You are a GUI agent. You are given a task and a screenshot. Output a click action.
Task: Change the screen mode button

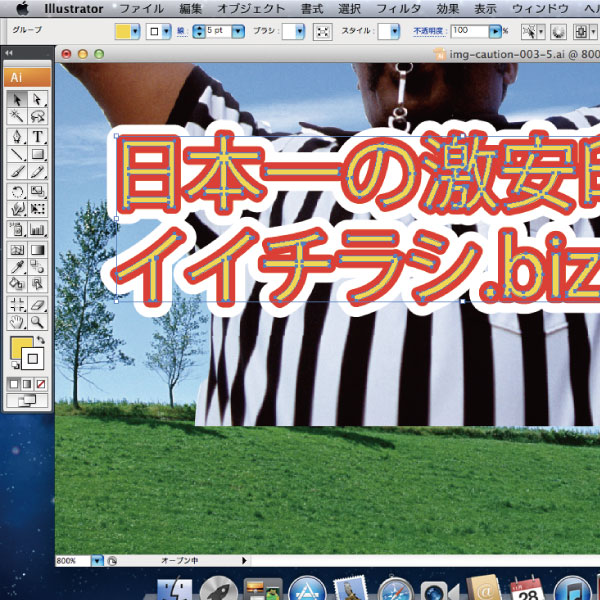27,401
